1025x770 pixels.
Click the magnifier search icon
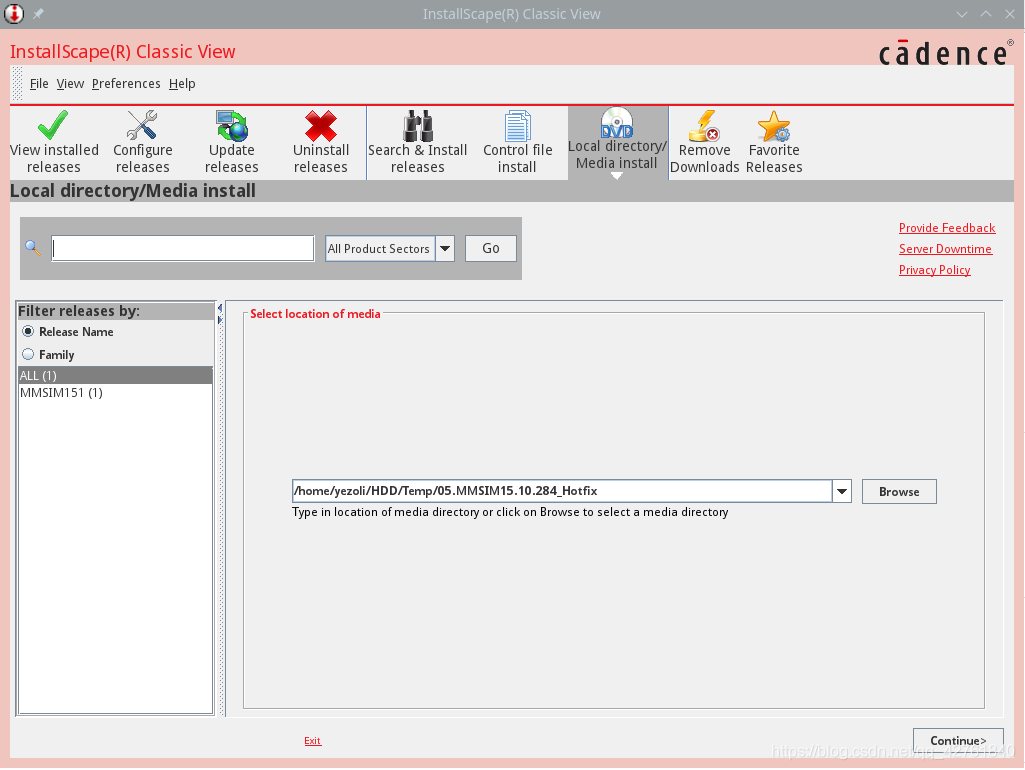pos(33,248)
